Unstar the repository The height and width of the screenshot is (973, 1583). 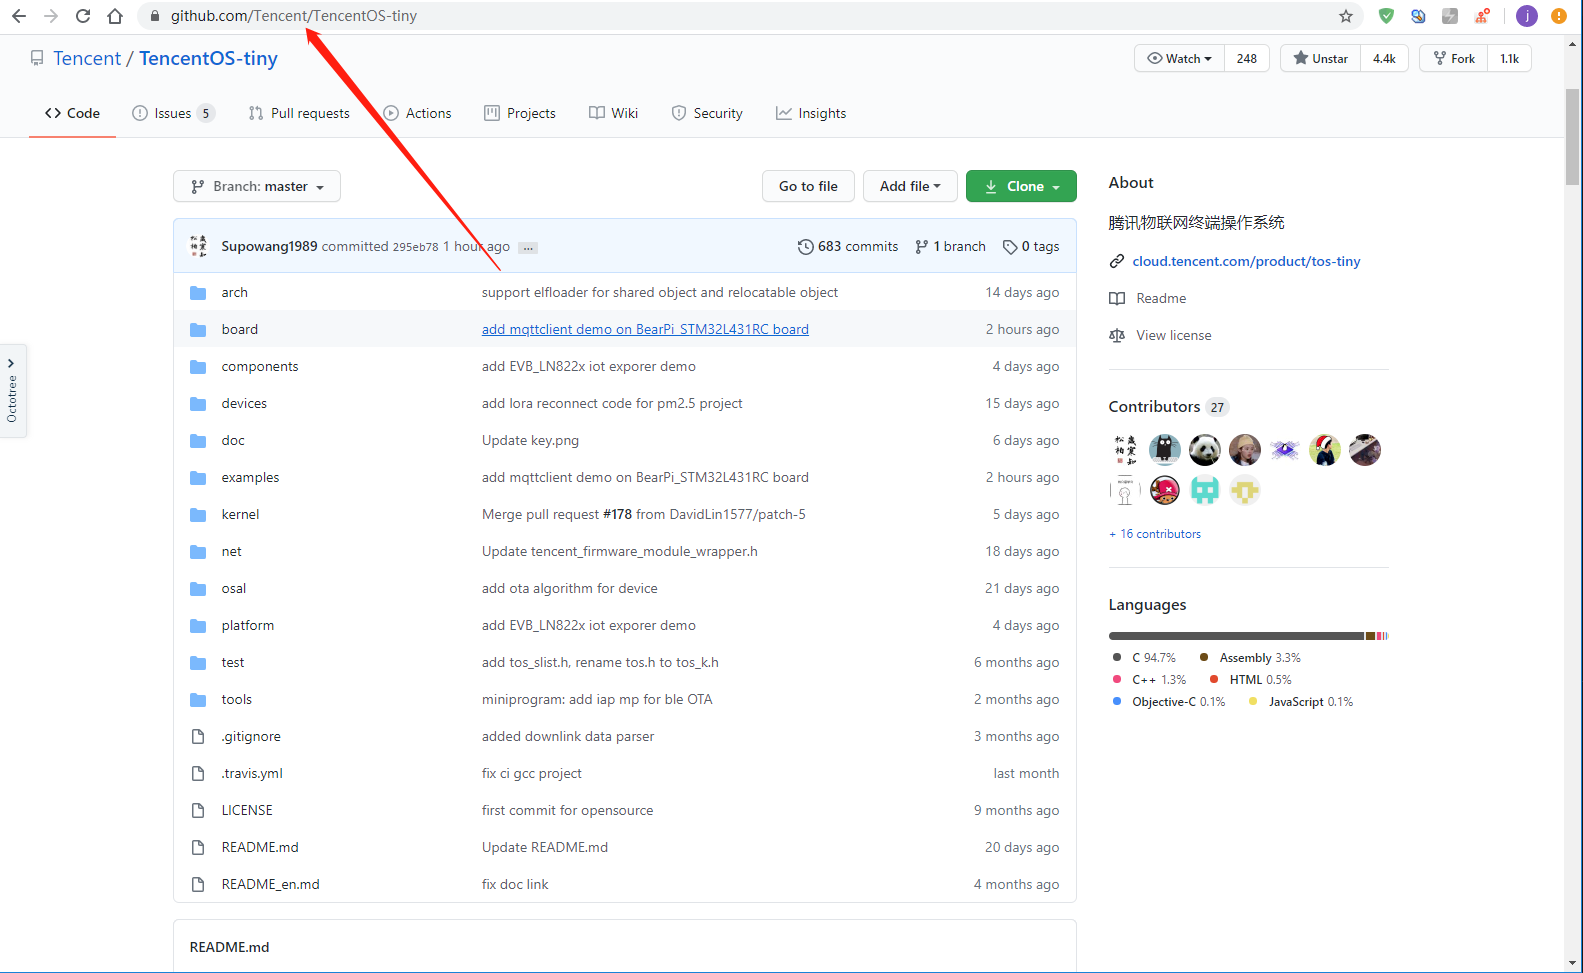[x=1320, y=59]
